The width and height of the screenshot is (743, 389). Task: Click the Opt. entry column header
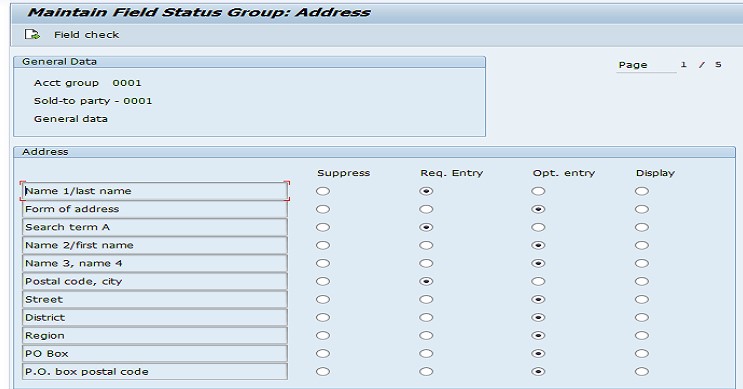(x=563, y=173)
